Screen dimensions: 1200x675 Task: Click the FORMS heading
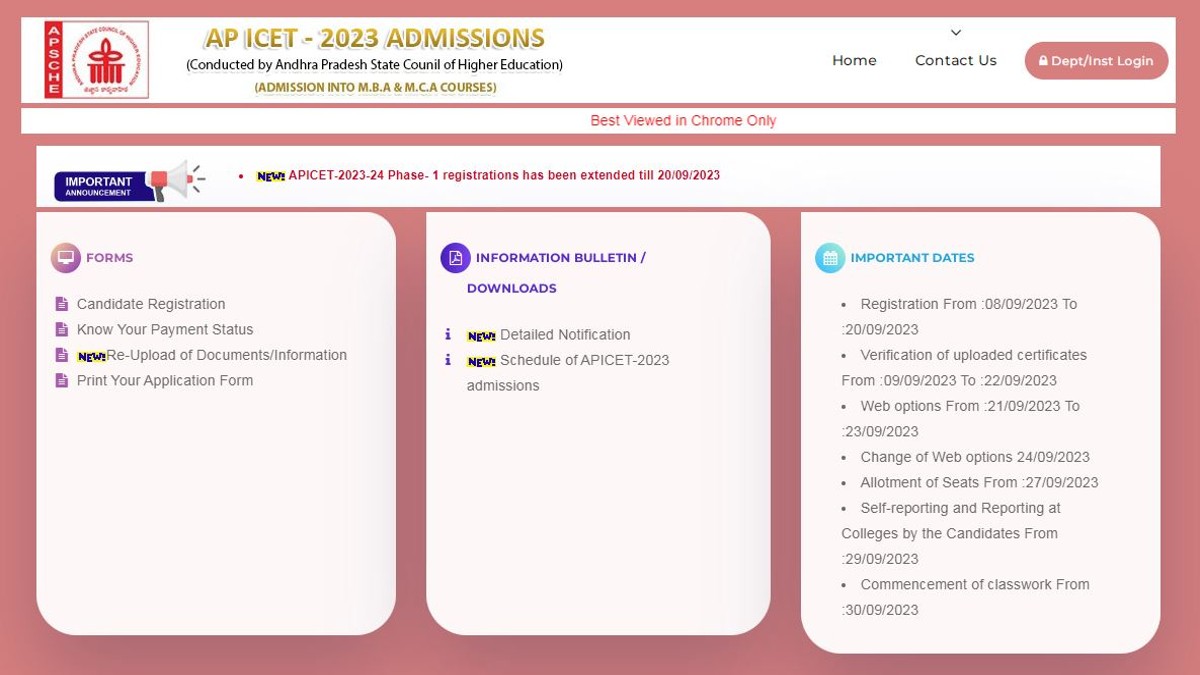tap(109, 258)
